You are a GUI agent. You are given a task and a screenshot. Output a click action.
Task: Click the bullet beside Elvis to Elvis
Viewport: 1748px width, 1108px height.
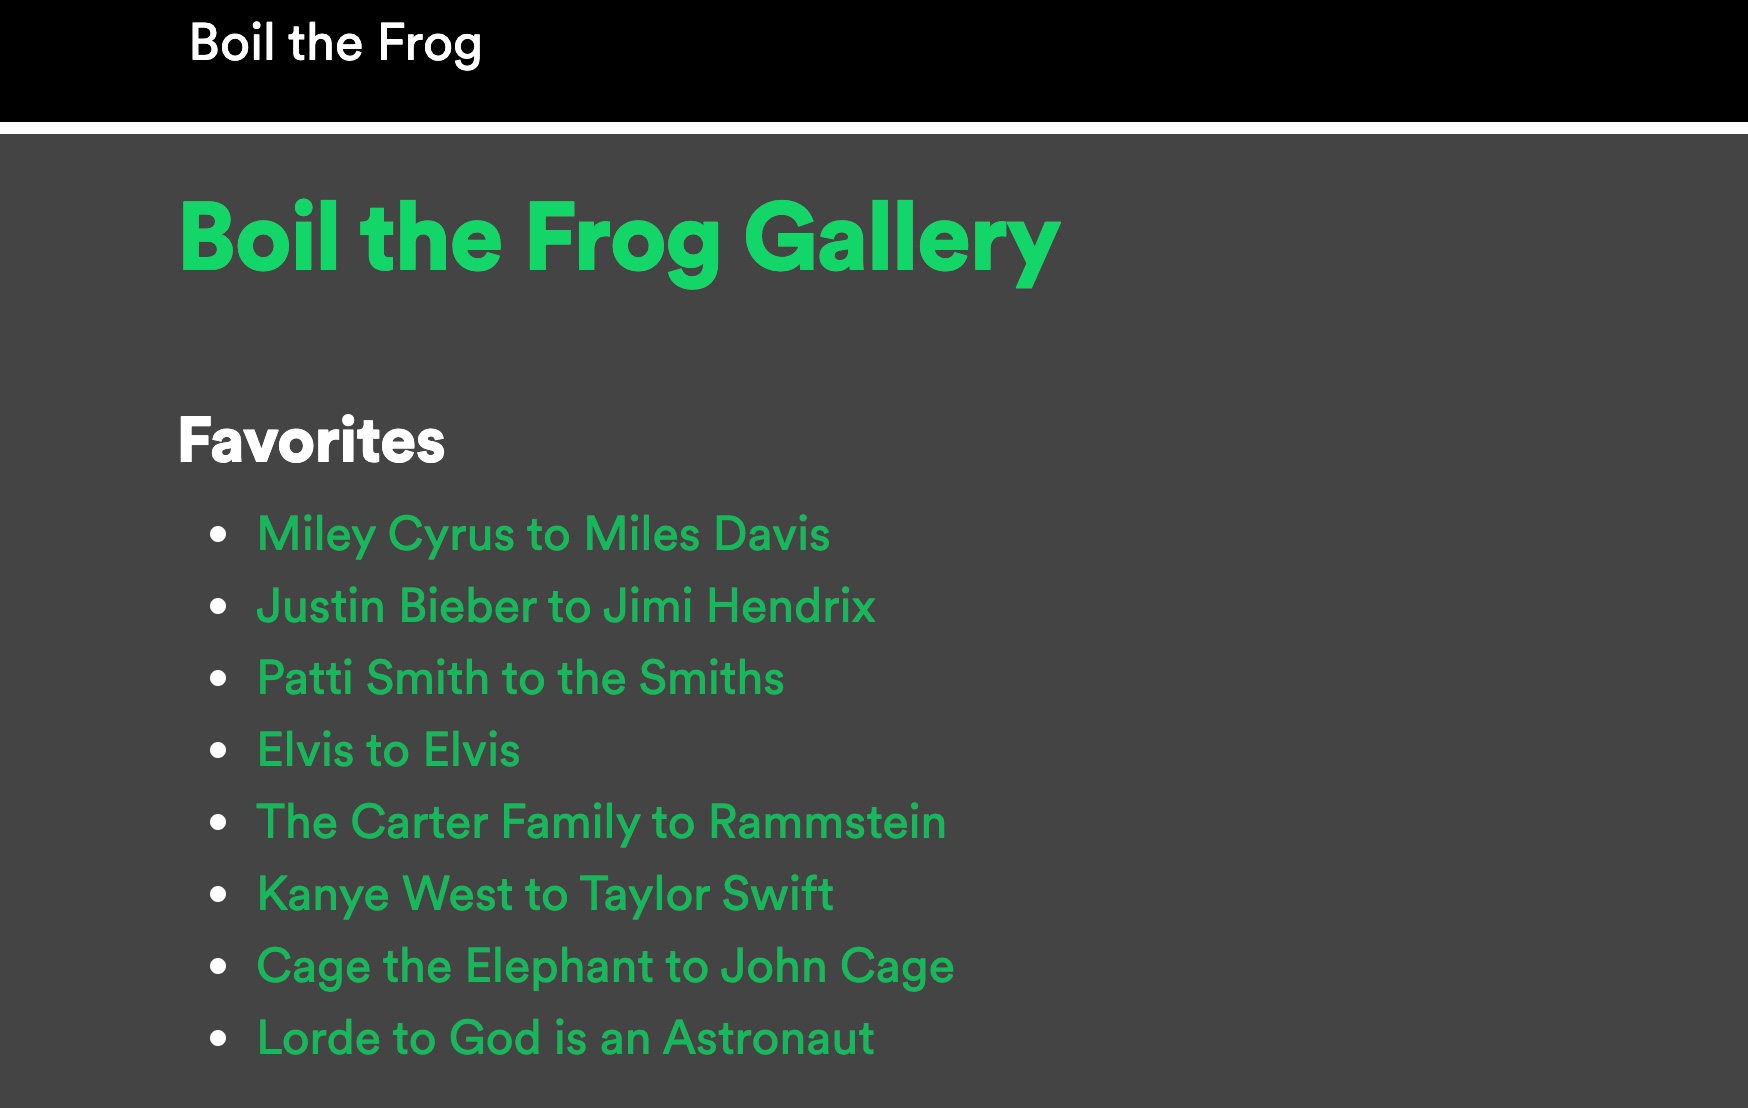219,751
